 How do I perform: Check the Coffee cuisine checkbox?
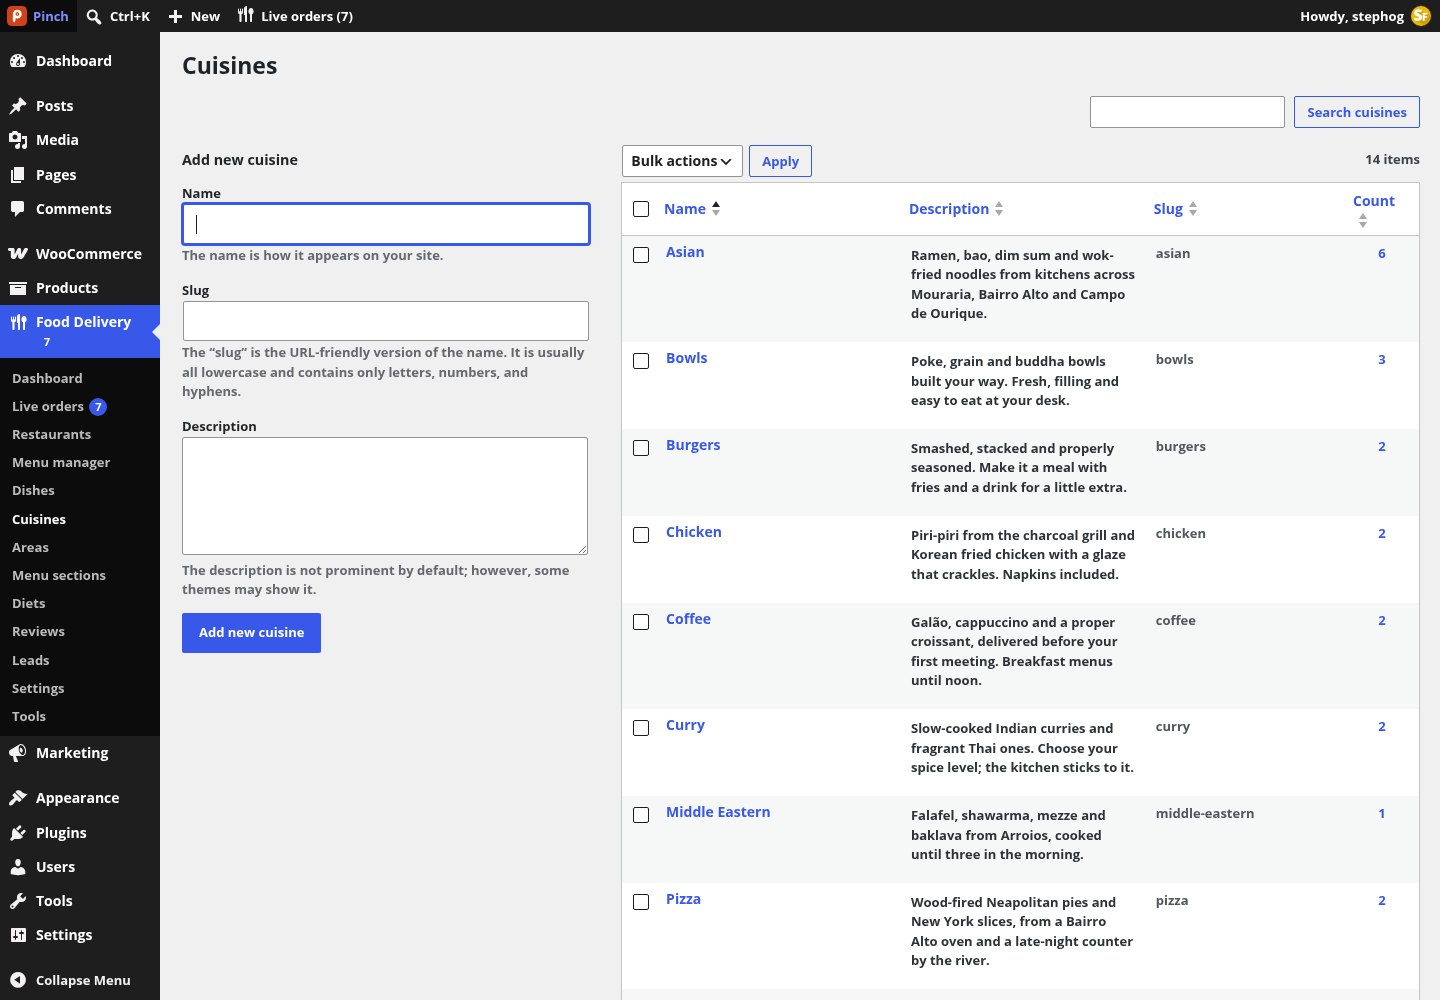[641, 622]
